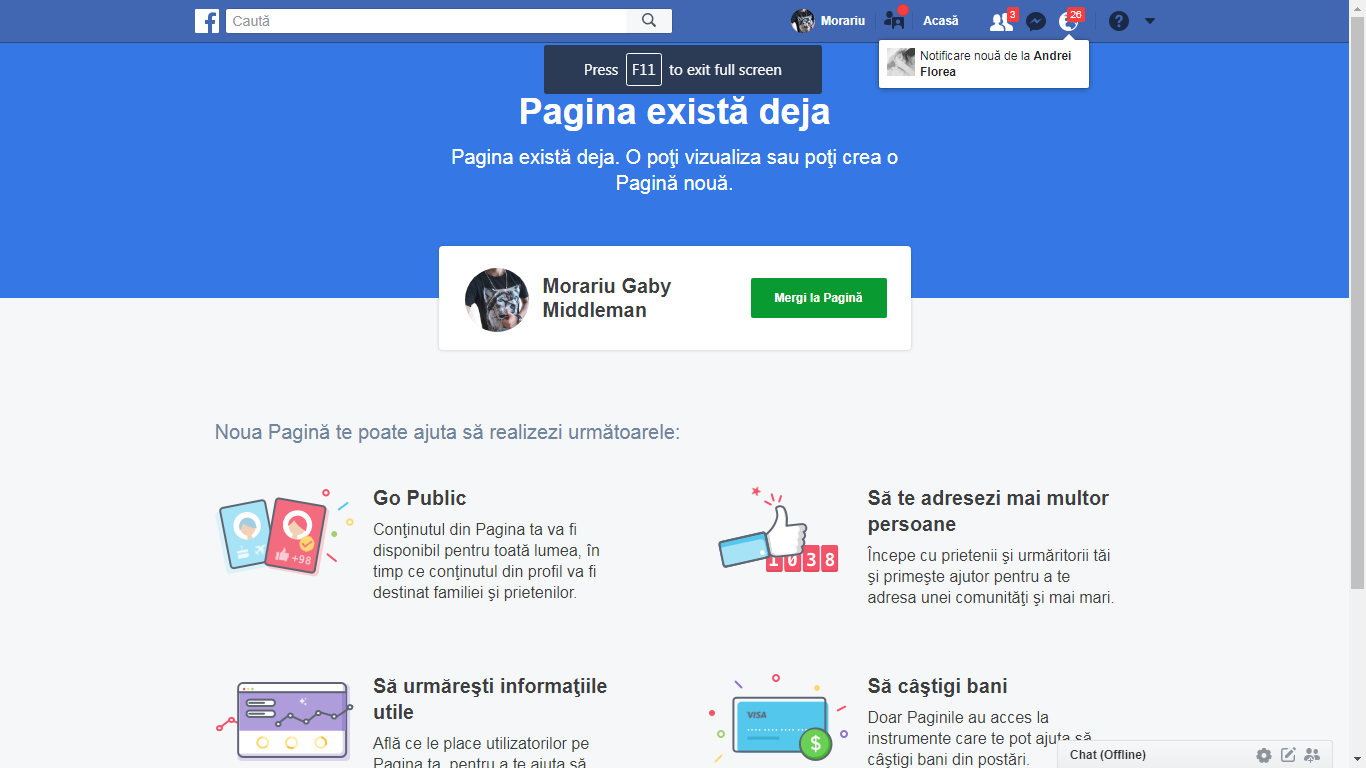This screenshot has height=768, width=1366.
Task: Click the new message compose icon in chat bar
Action: (x=1288, y=755)
